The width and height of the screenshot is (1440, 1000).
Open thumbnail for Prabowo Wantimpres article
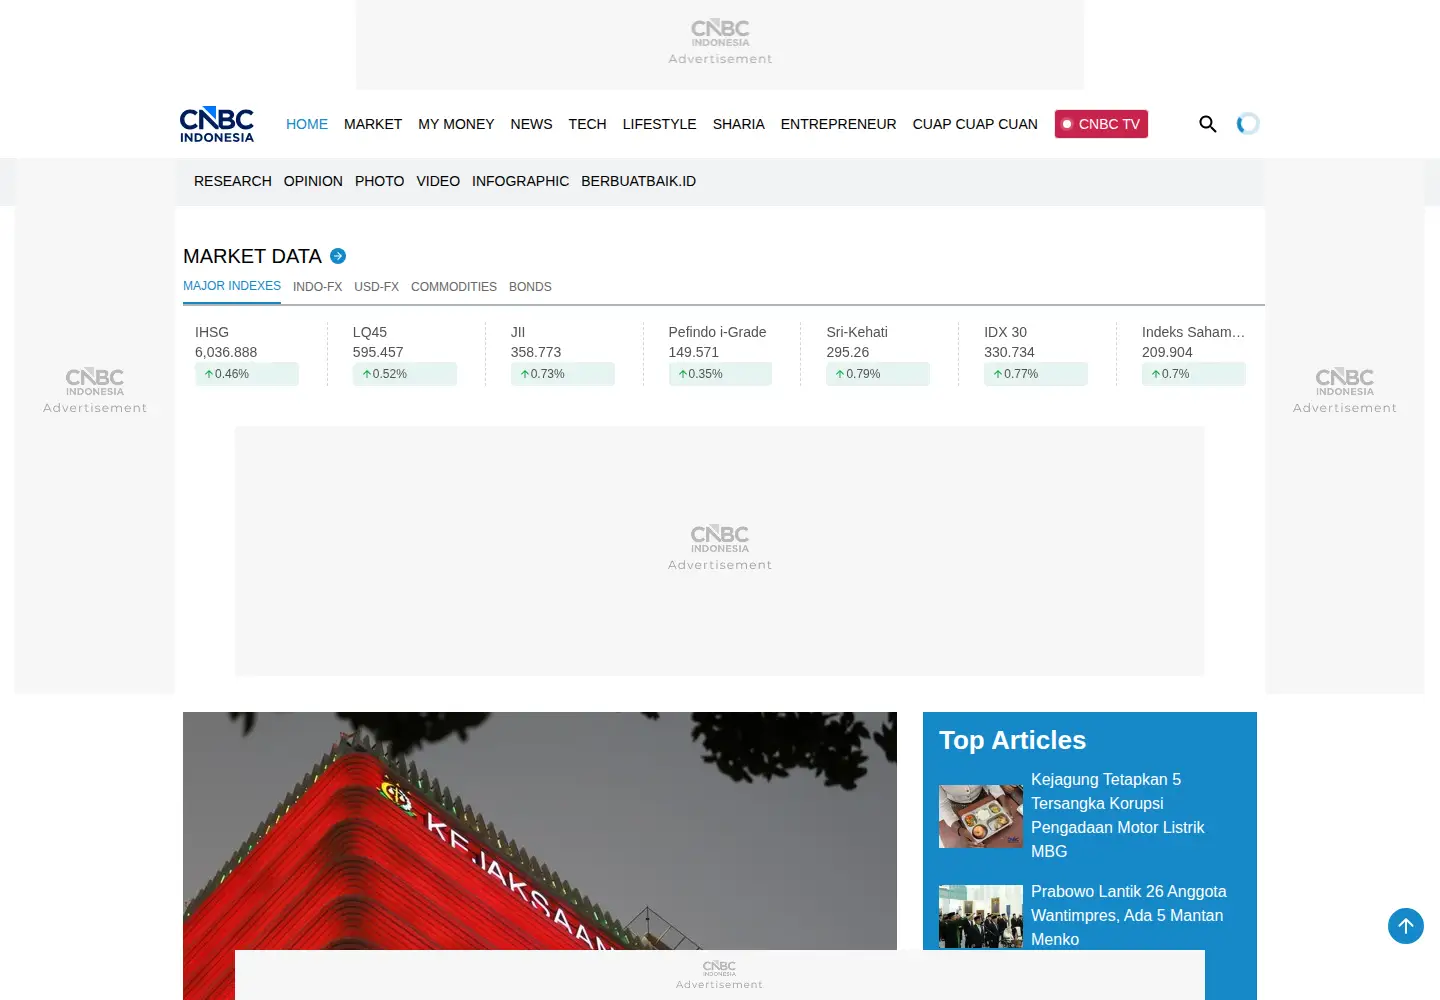981,916
